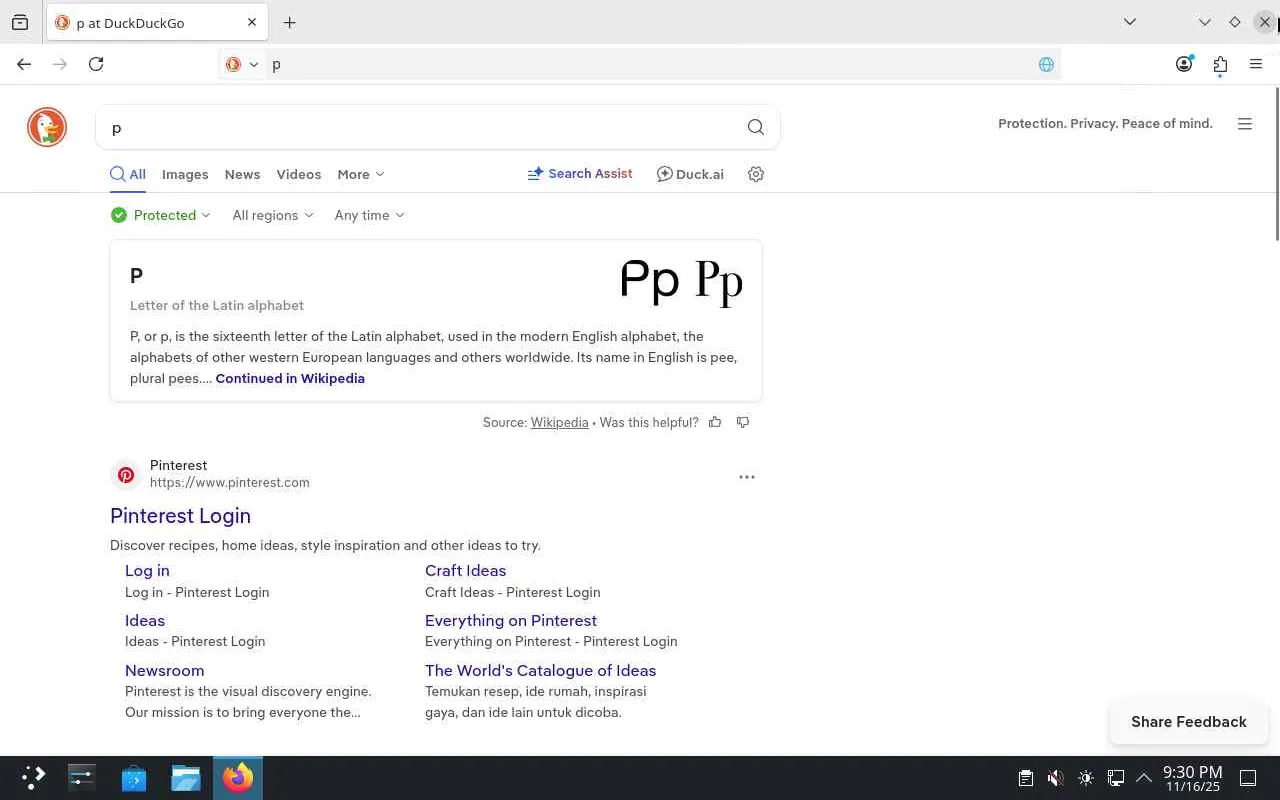This screenshot has width=1280, height=800.
Task: Follow the Continued in Wikipedia link
Action: [290, 378]
